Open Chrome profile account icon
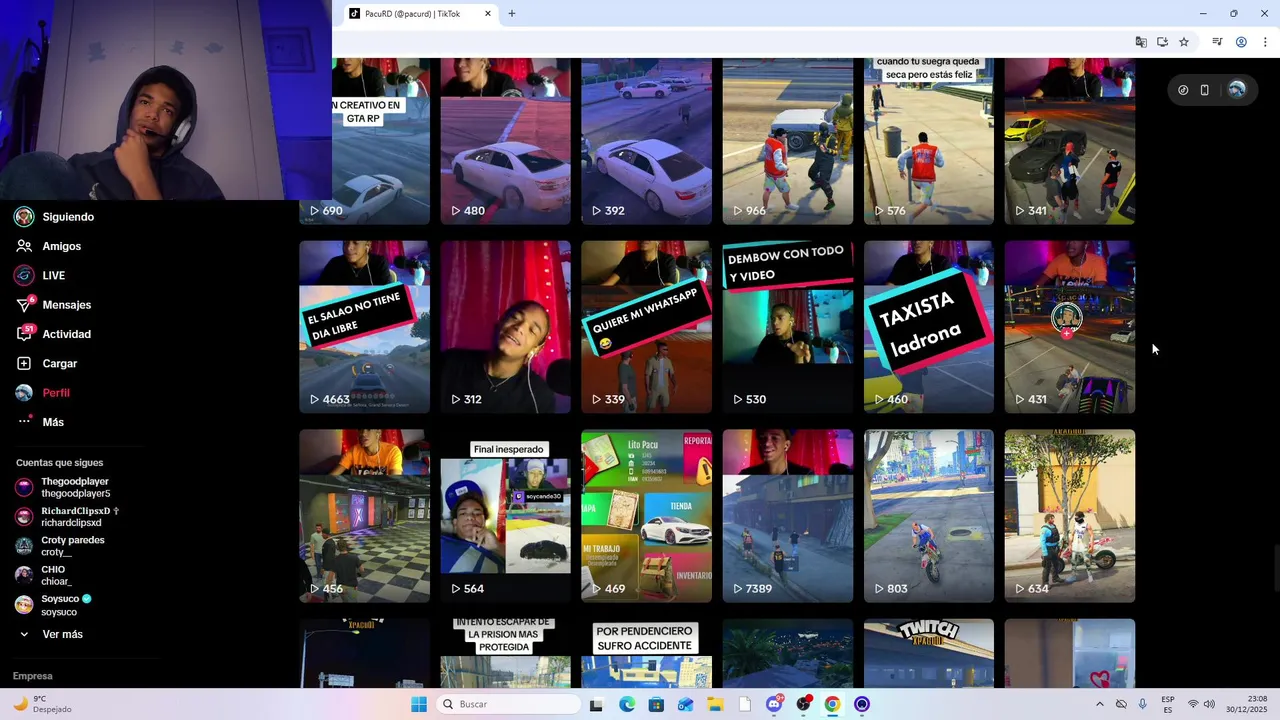This screenshot has height=720, width=1280. (1241, 42)
